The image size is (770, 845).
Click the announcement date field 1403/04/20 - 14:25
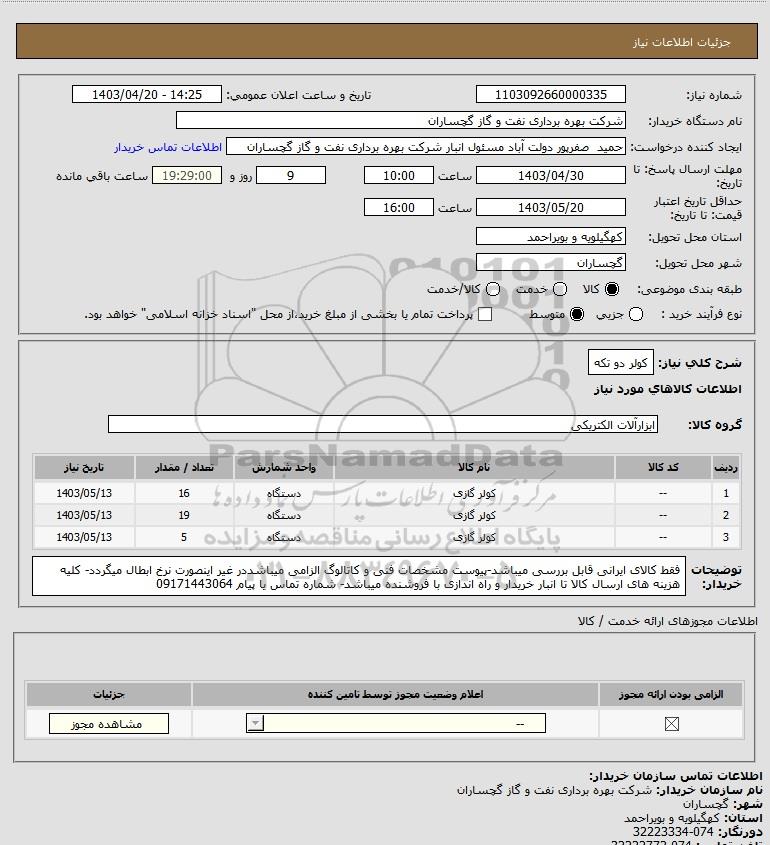(x=147, y=94)
